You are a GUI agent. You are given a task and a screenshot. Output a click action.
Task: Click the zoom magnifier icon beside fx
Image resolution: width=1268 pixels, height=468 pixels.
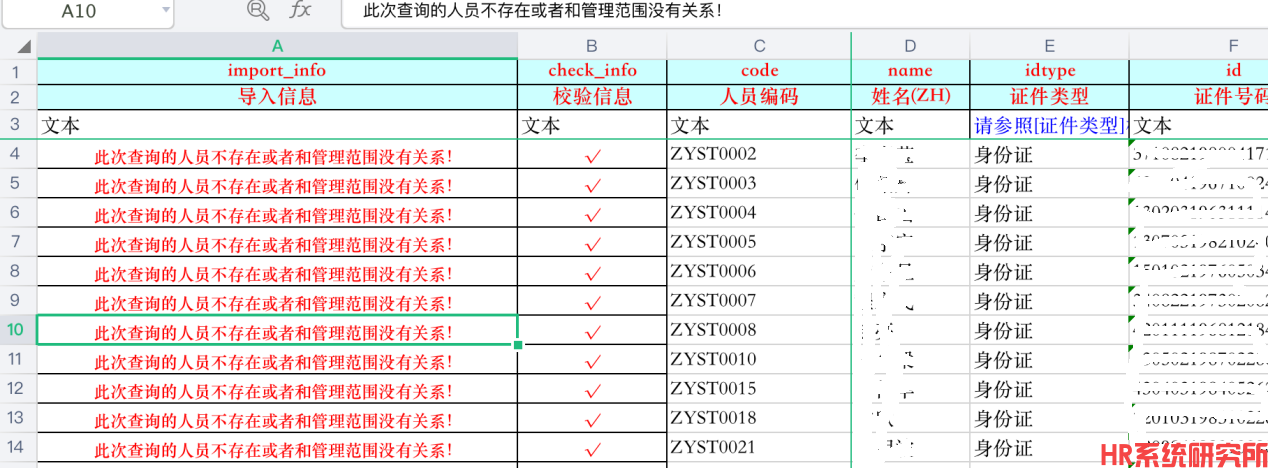click(258, 11)
